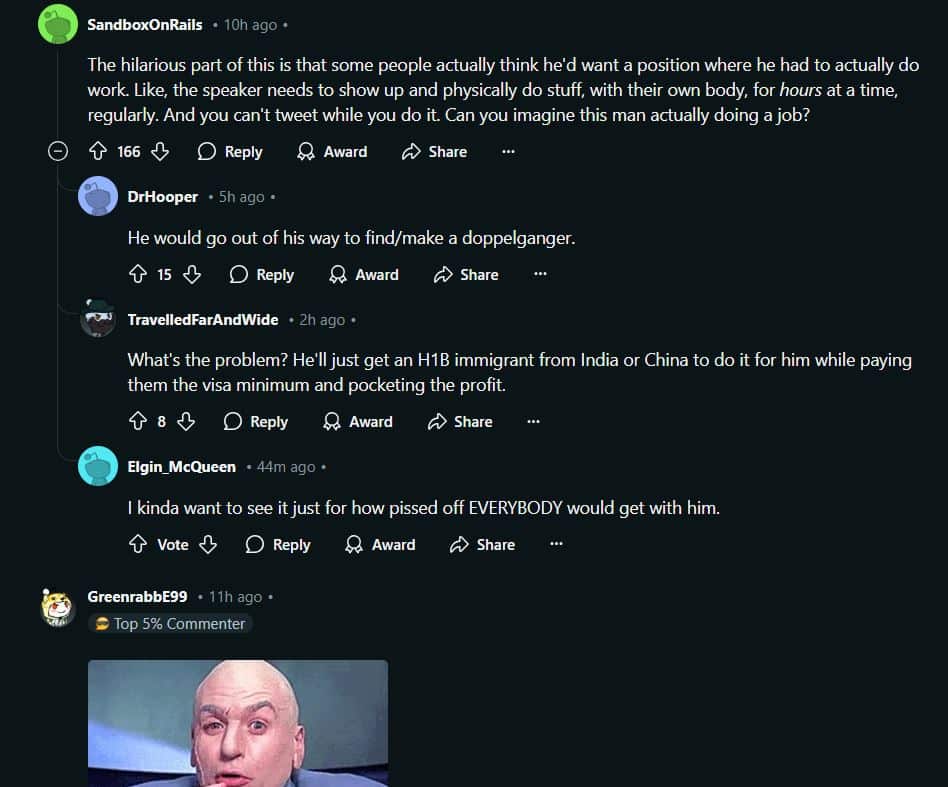Downvote SandboxOnRails' comment with 166 votes

coord(160,151)
